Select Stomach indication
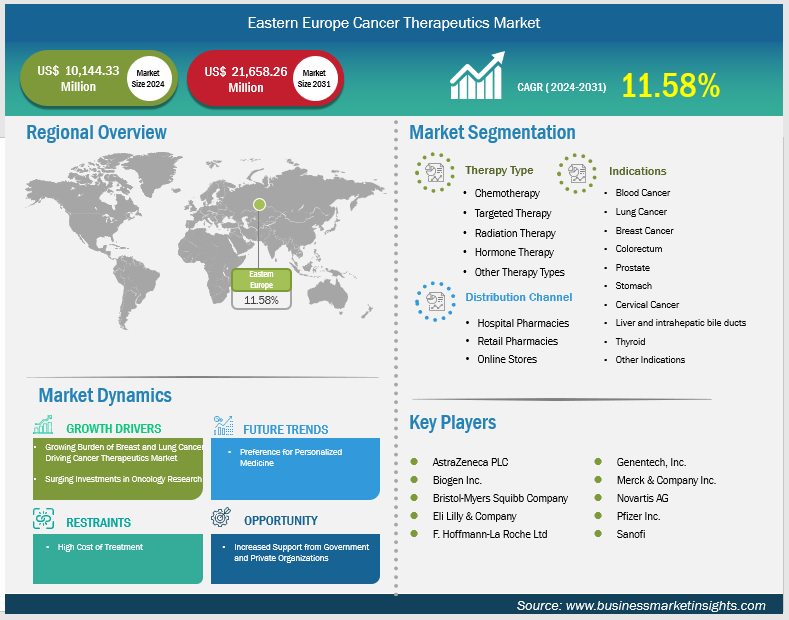The height and width of the screenshot is (620, 789). tap(634, 286)
